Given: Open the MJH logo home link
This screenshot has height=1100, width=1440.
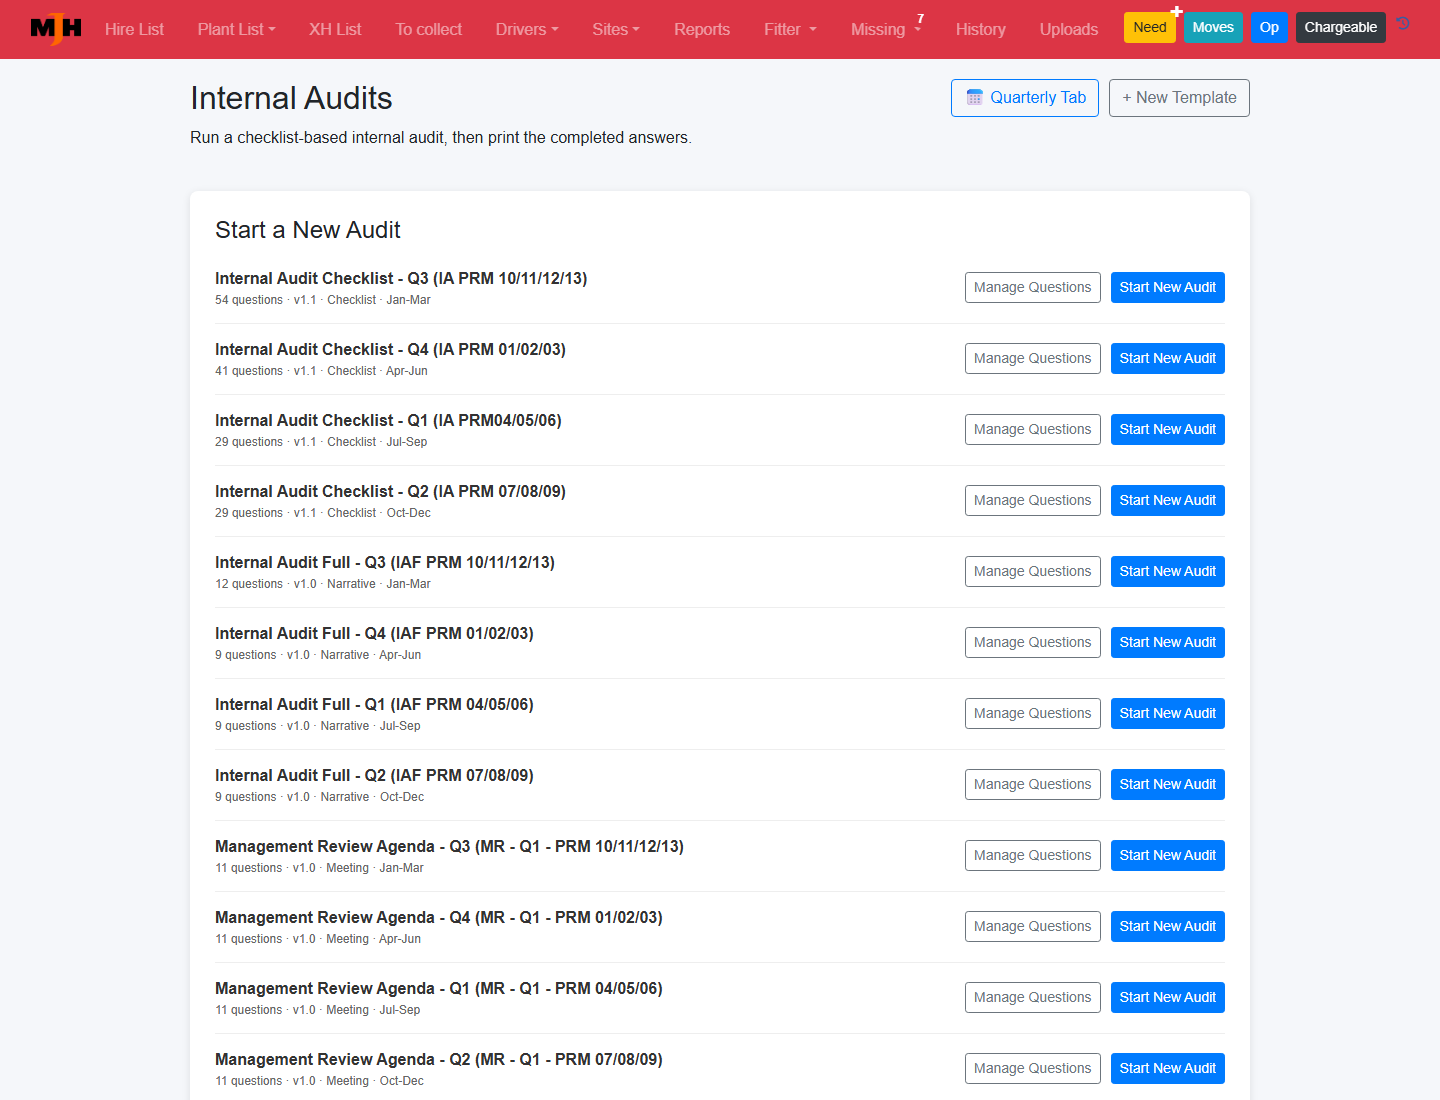Looking at the screenshot, I should pos(56,29).
